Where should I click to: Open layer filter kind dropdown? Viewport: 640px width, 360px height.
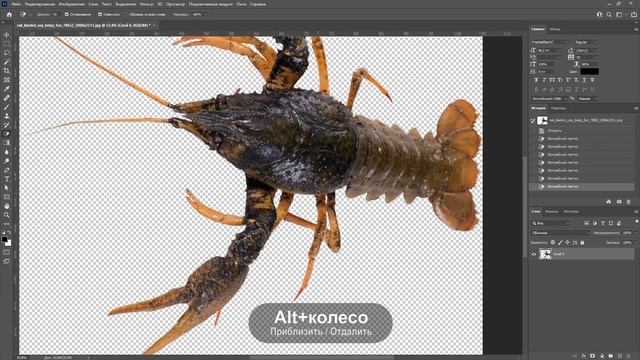click(550, 223)
